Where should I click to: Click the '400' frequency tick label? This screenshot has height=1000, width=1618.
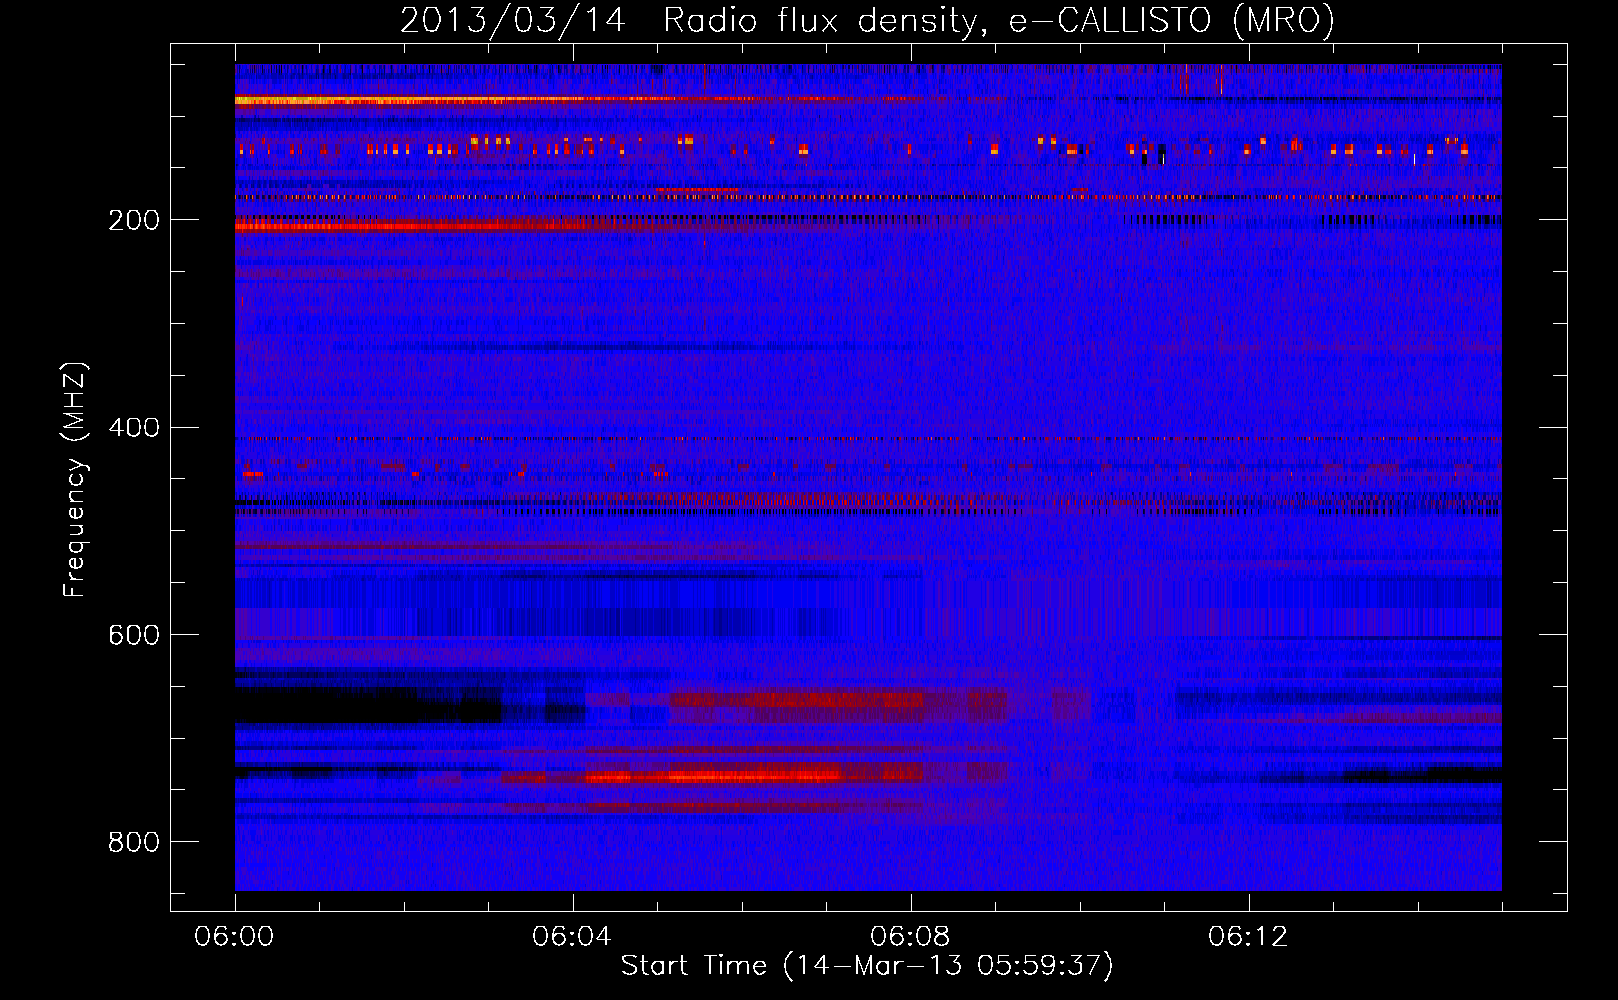pyautogui.click(x=134, y=428)
